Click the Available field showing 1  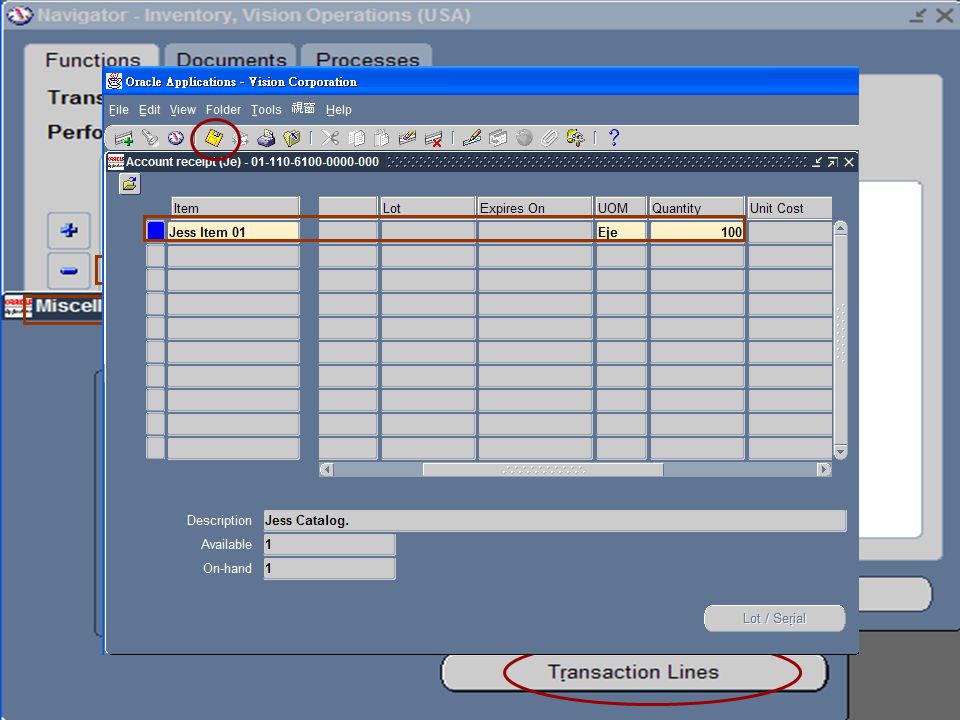(329, 544)
